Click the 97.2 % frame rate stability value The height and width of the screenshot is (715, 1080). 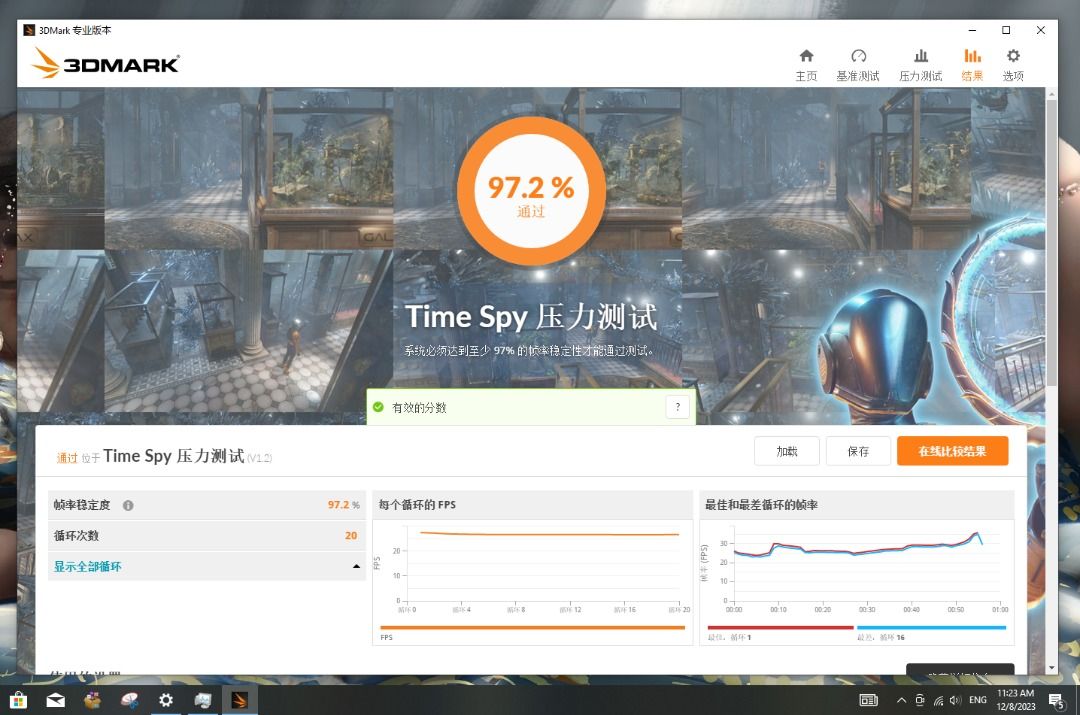coord(344,505)
